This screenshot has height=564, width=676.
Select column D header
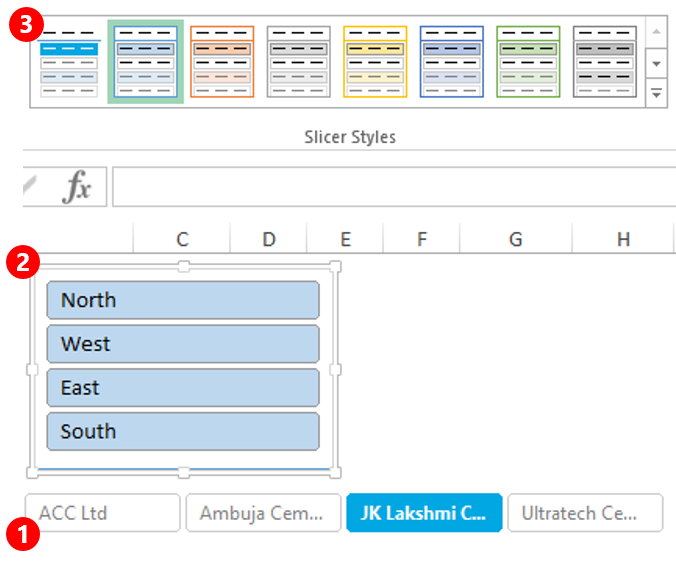[x=269, y=238]
